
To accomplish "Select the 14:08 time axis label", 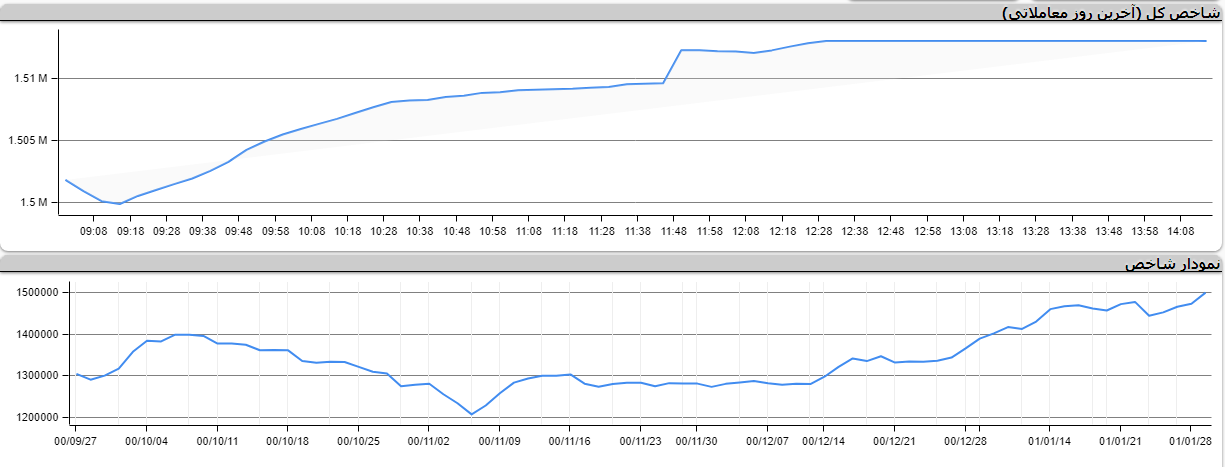I will 1181,231.
